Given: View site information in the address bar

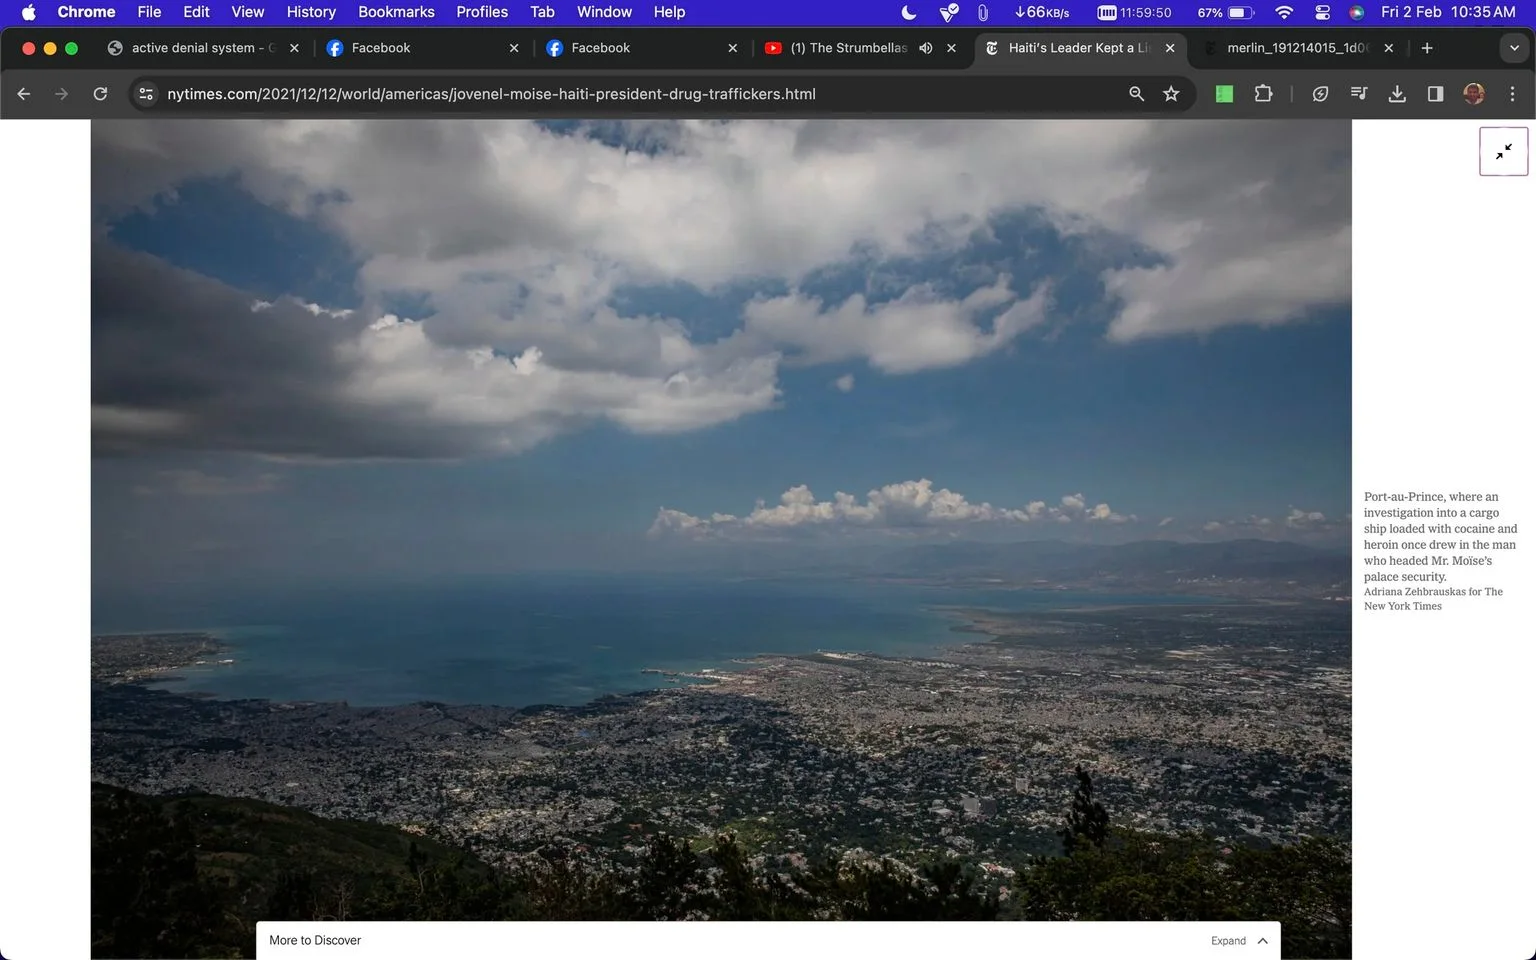Looking at the screenshot, I should click(x=146, y=94).
